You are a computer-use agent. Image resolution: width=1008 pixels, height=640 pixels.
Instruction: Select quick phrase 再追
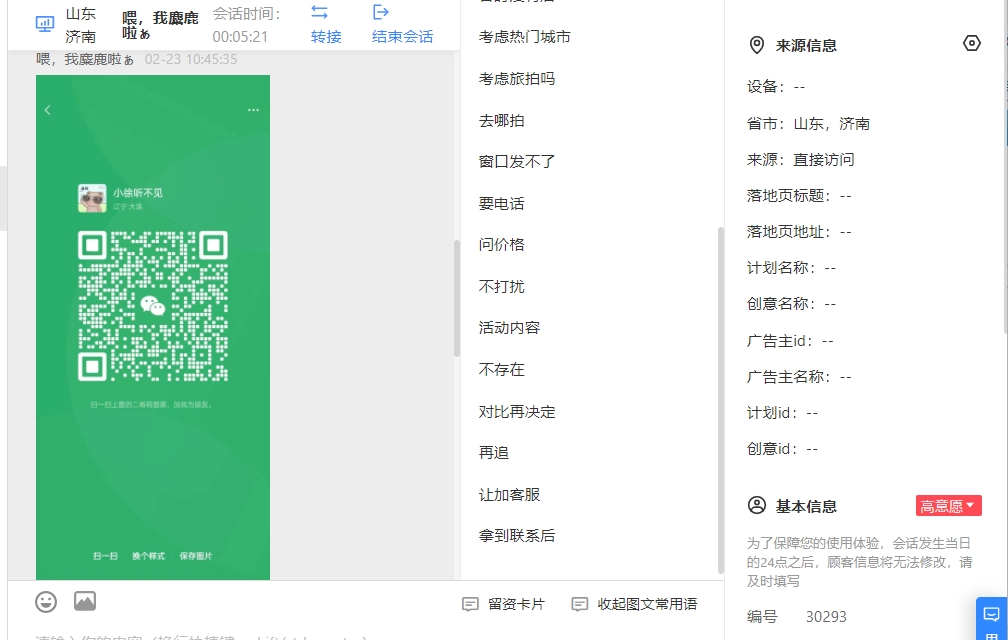click(494, 452)
